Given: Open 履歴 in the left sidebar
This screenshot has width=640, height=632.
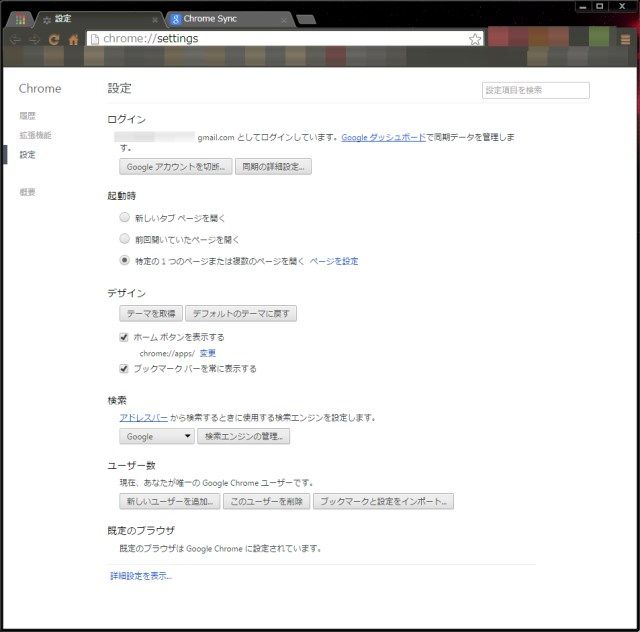Looking at the screenshot, I should click(x=27, y=116).
